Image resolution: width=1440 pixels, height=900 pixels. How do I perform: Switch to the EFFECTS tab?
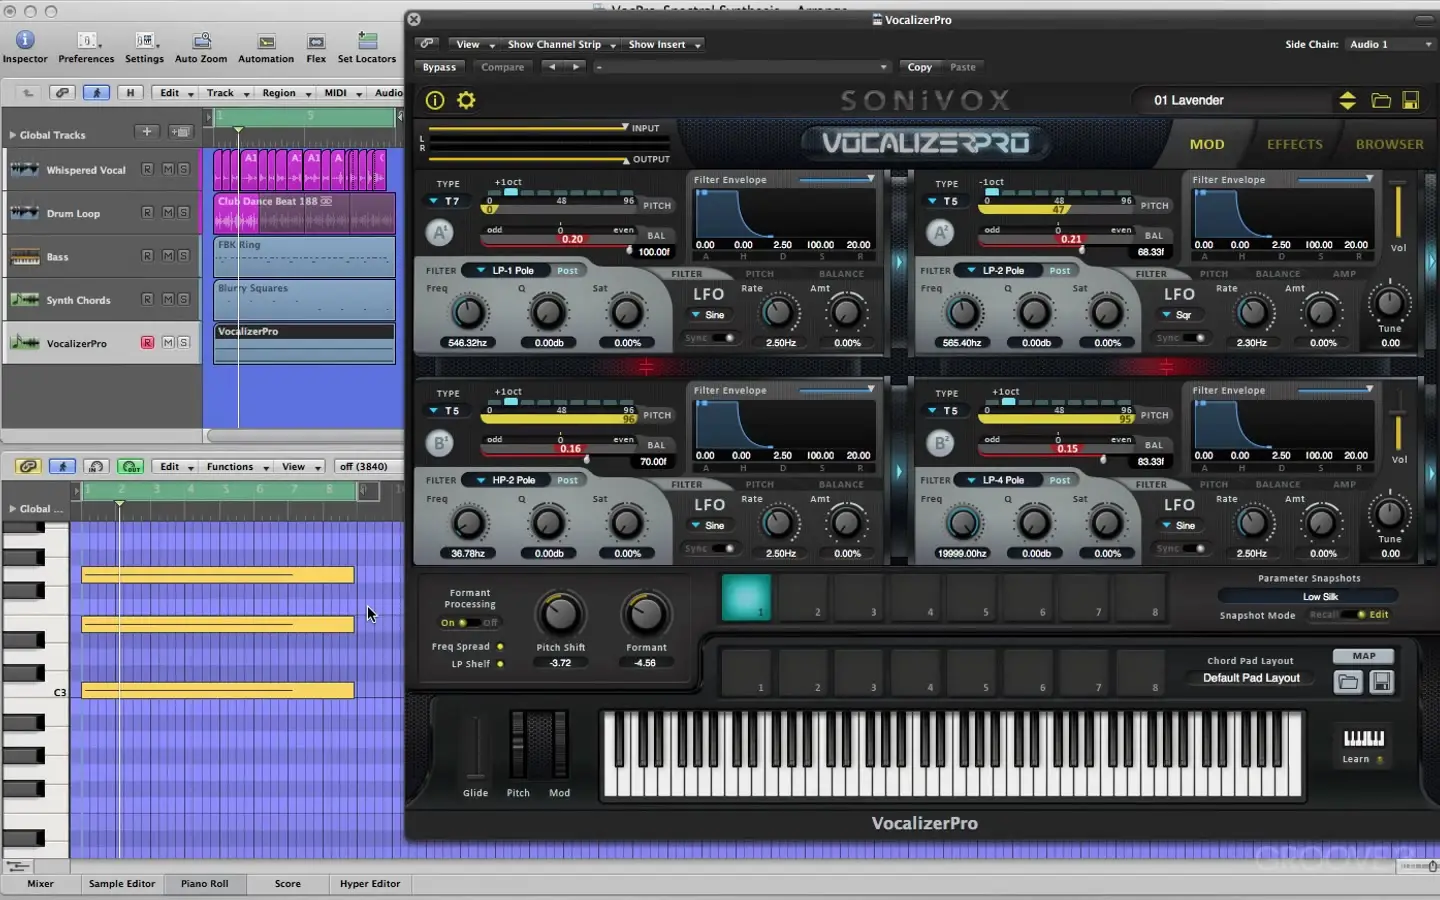pos(1294,143)
